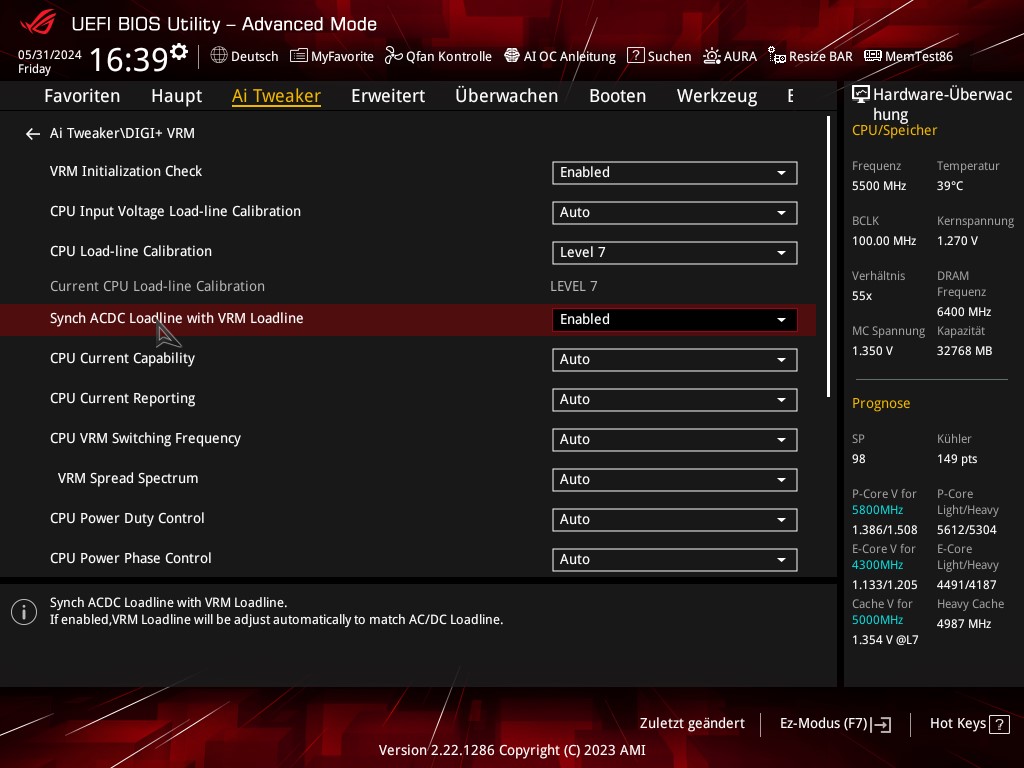
Task: Launch the MemTest86 icon
Action: [x=872, y=56]
